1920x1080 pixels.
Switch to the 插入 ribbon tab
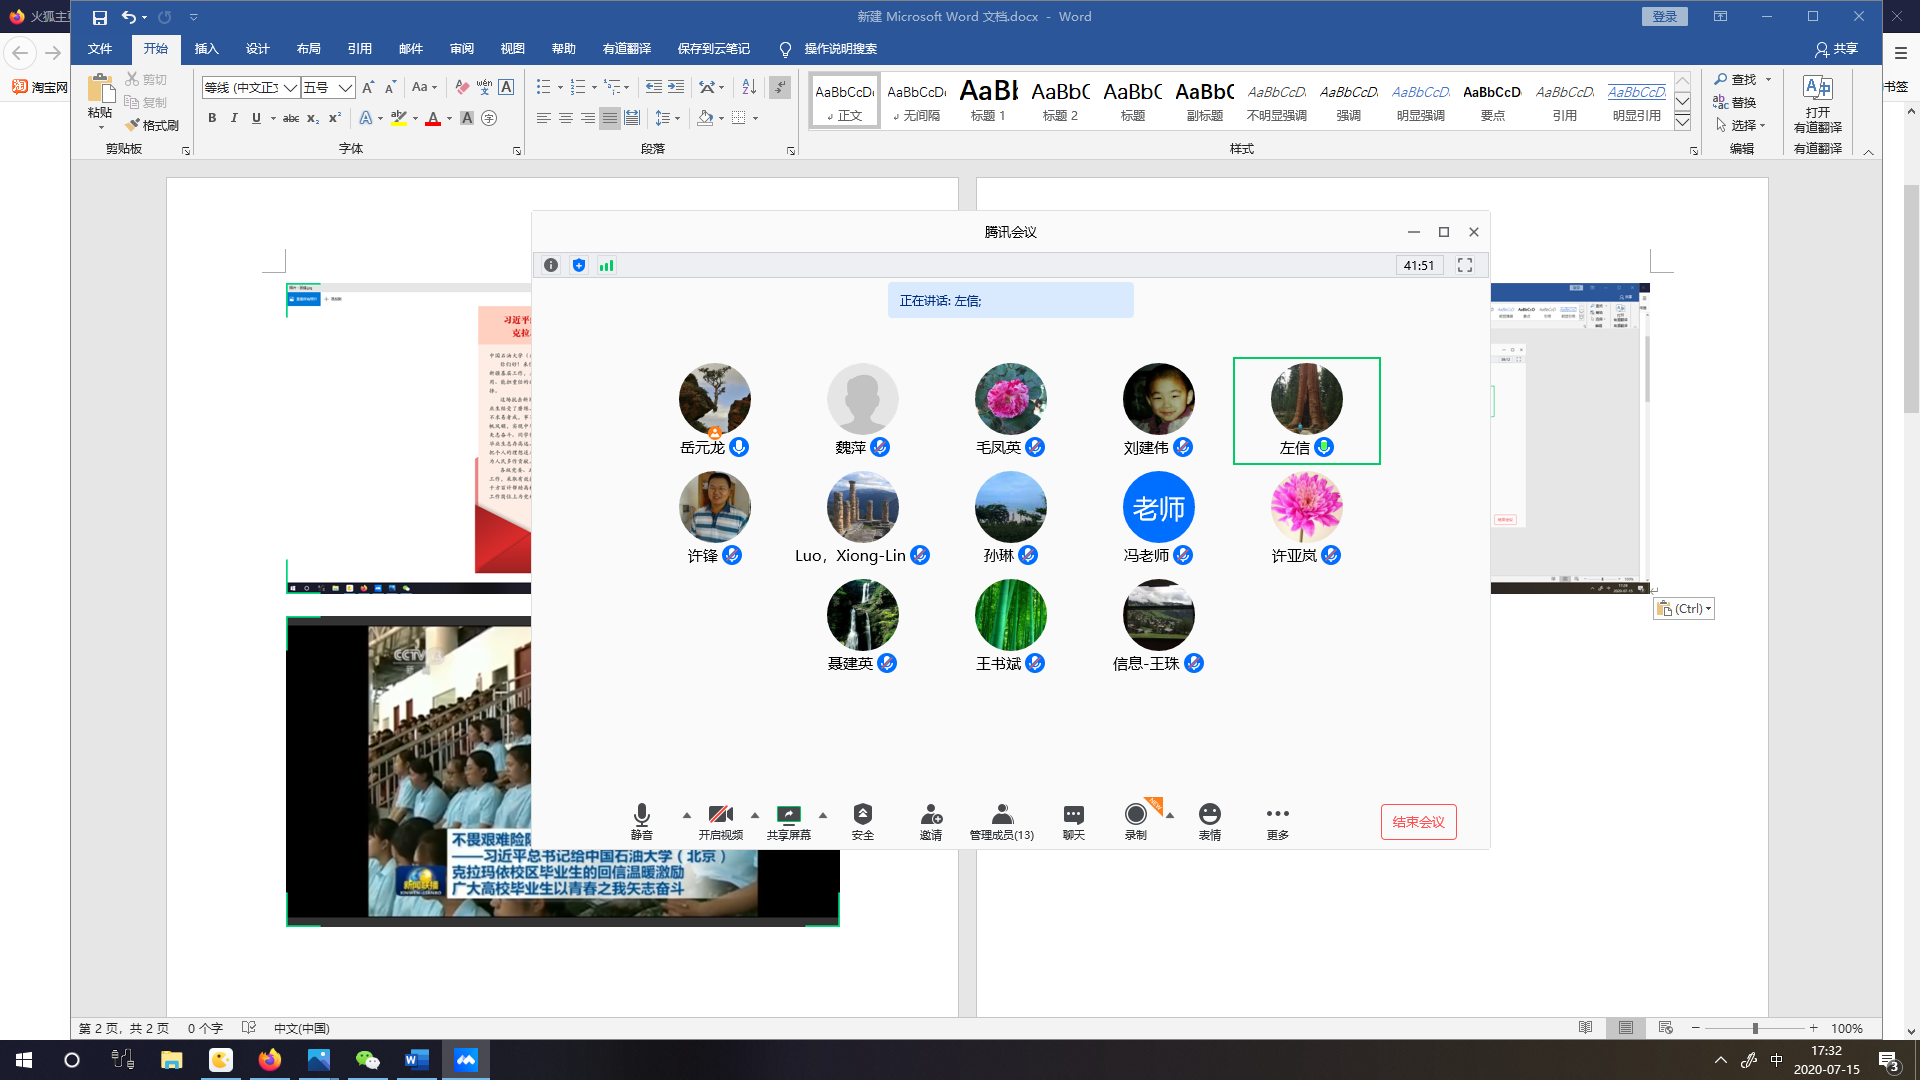tap(206, 49)
